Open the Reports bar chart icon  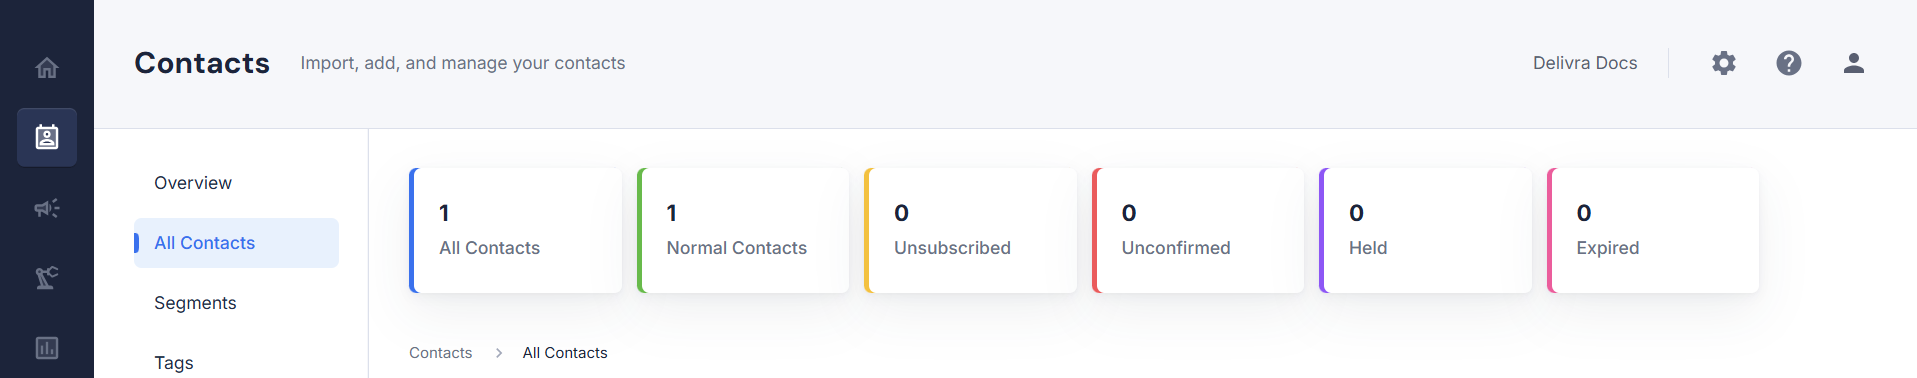(47, 348)
